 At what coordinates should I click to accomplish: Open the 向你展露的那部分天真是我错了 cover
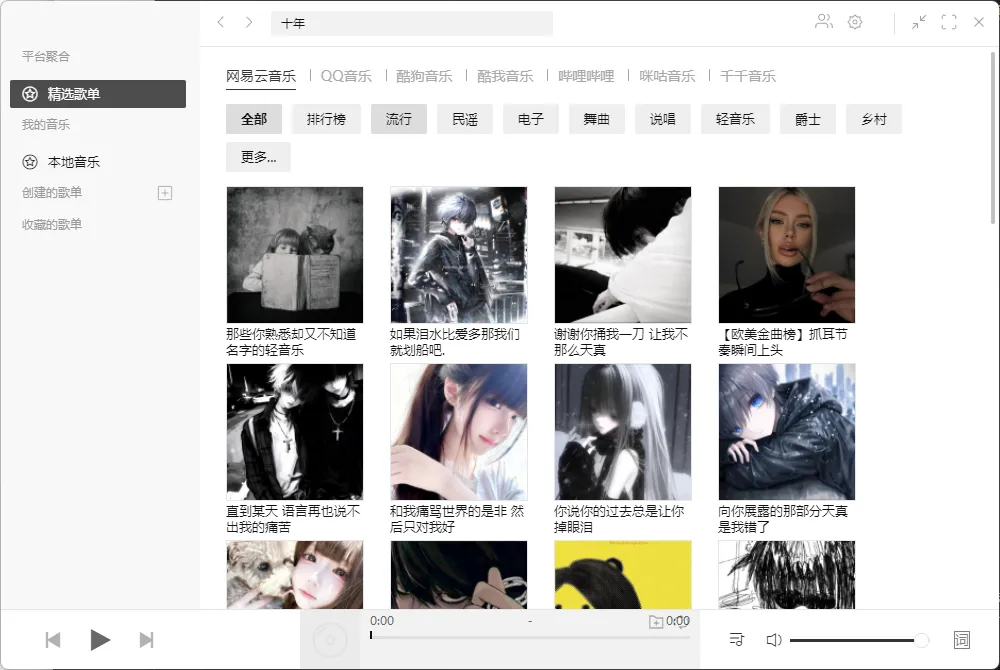tap(786, 432)
